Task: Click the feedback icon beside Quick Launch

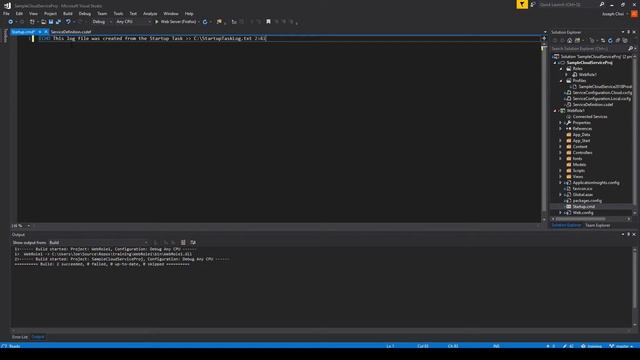Action: [x=533, y=4]
